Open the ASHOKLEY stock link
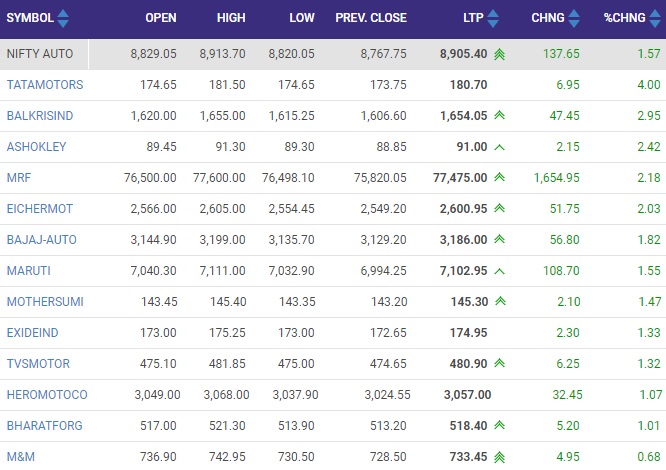This screenshot has width=666, height=470. [37, 146]
